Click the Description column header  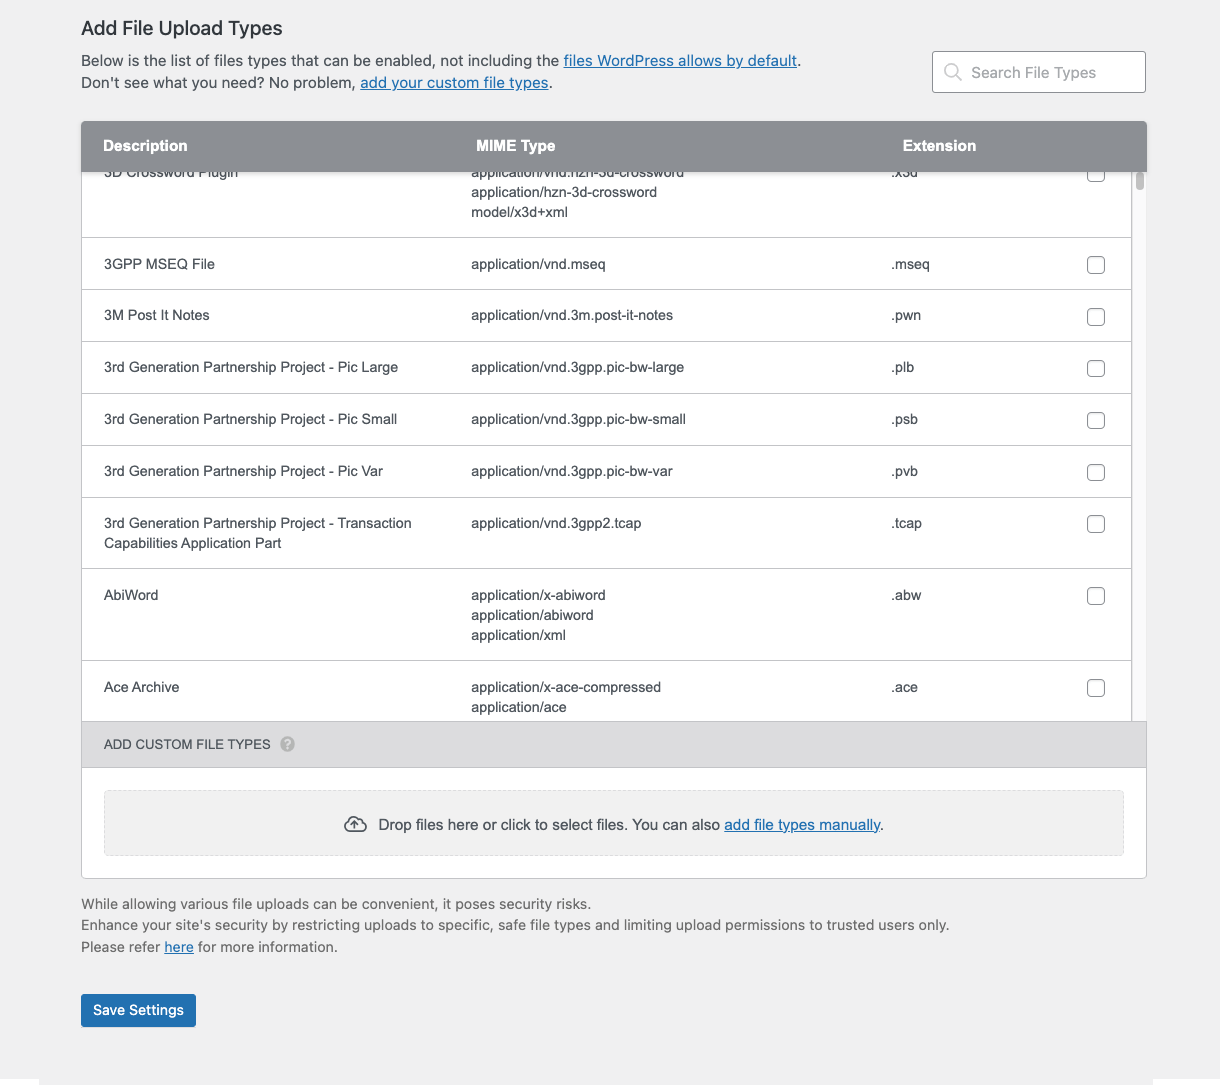(x=145, y=146)
